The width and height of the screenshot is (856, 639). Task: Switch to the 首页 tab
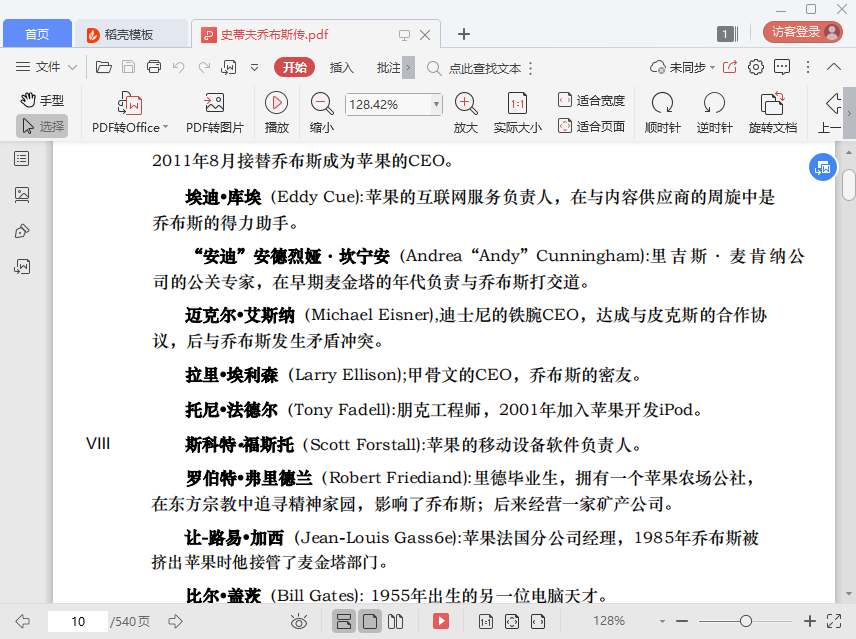(x=37, y=34)
